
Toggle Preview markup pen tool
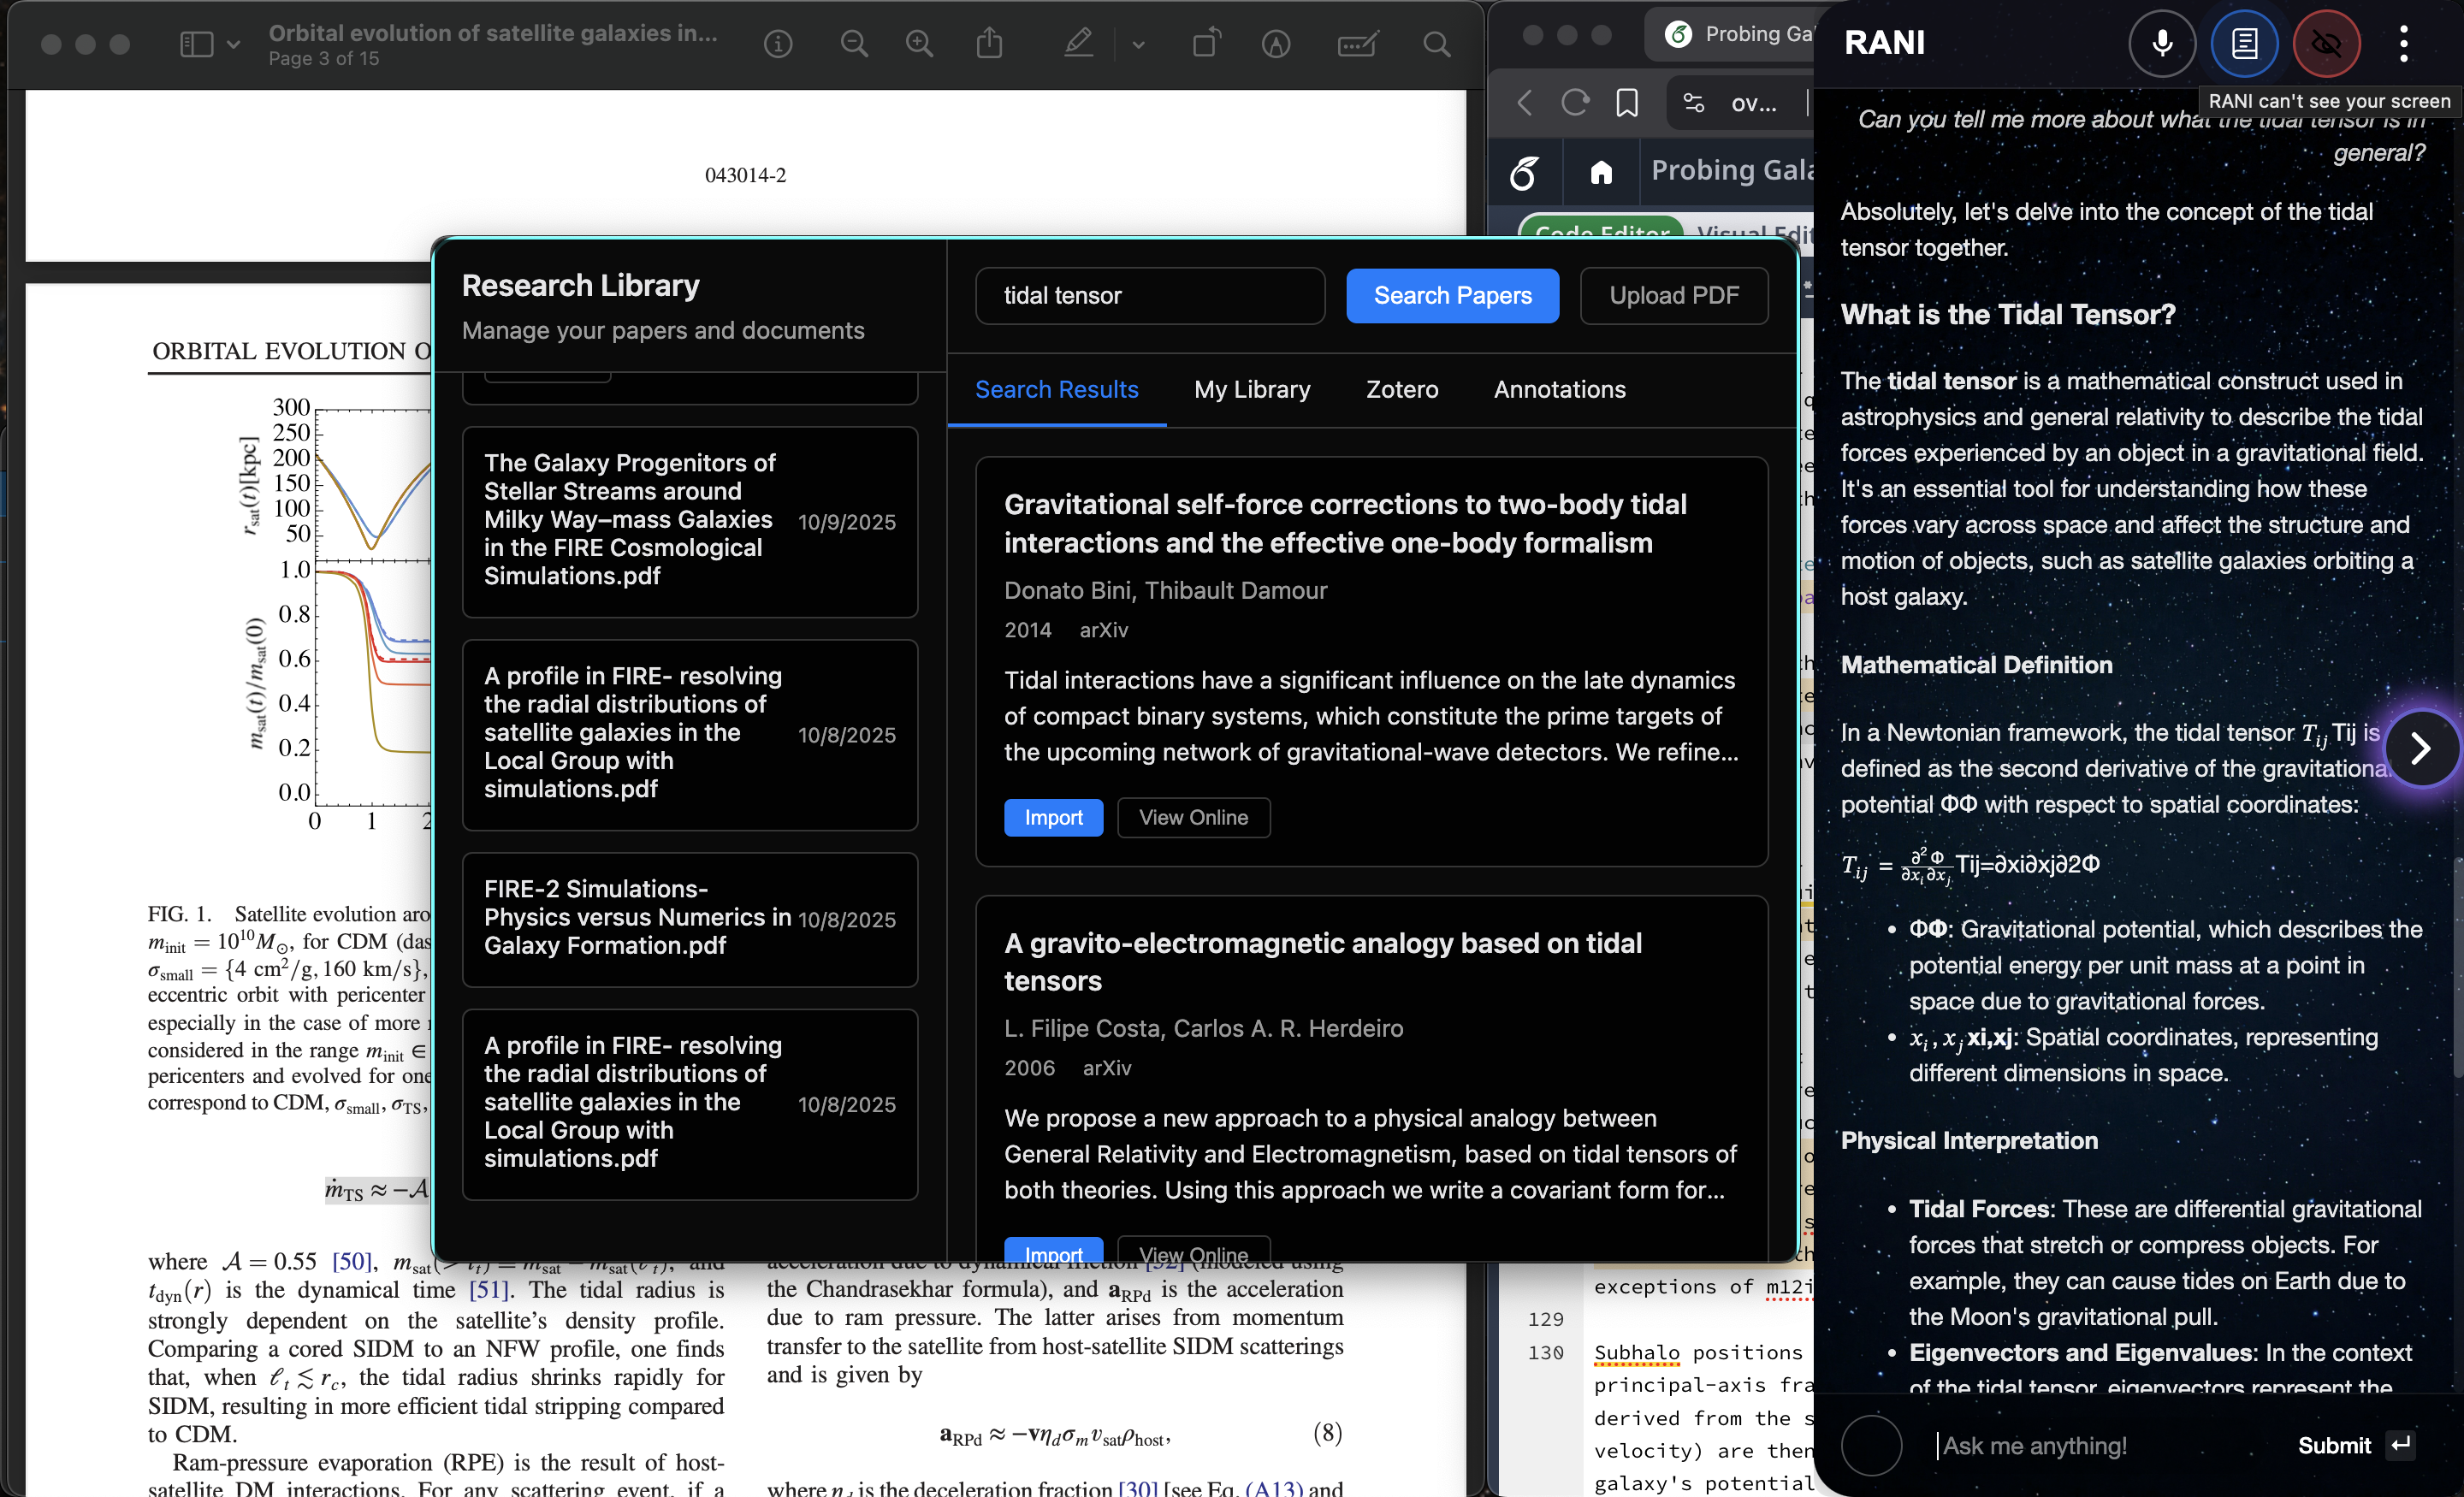(x=1078, y=44)
